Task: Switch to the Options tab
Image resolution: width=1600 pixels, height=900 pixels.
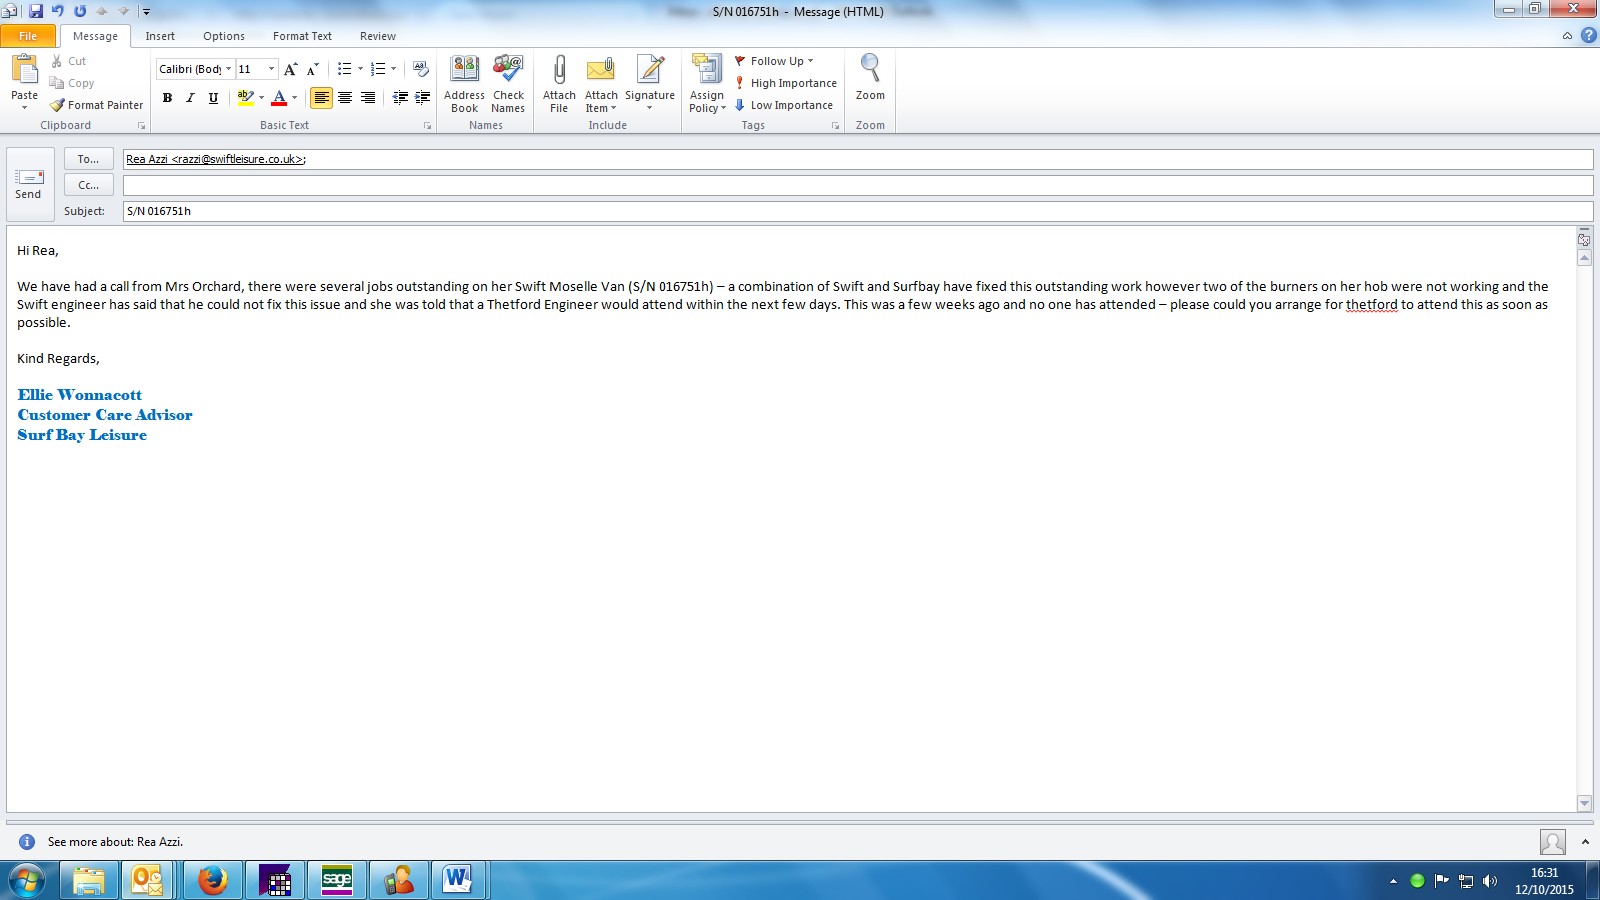Action: (x=224, y=36)
